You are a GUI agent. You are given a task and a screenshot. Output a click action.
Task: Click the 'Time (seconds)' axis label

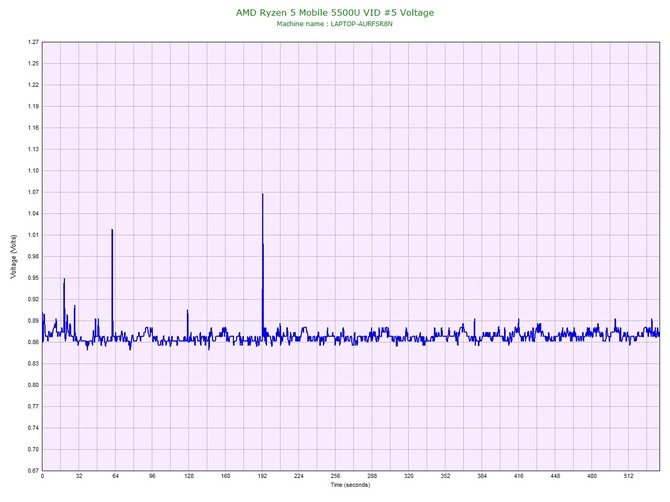[x=350, y=485]
